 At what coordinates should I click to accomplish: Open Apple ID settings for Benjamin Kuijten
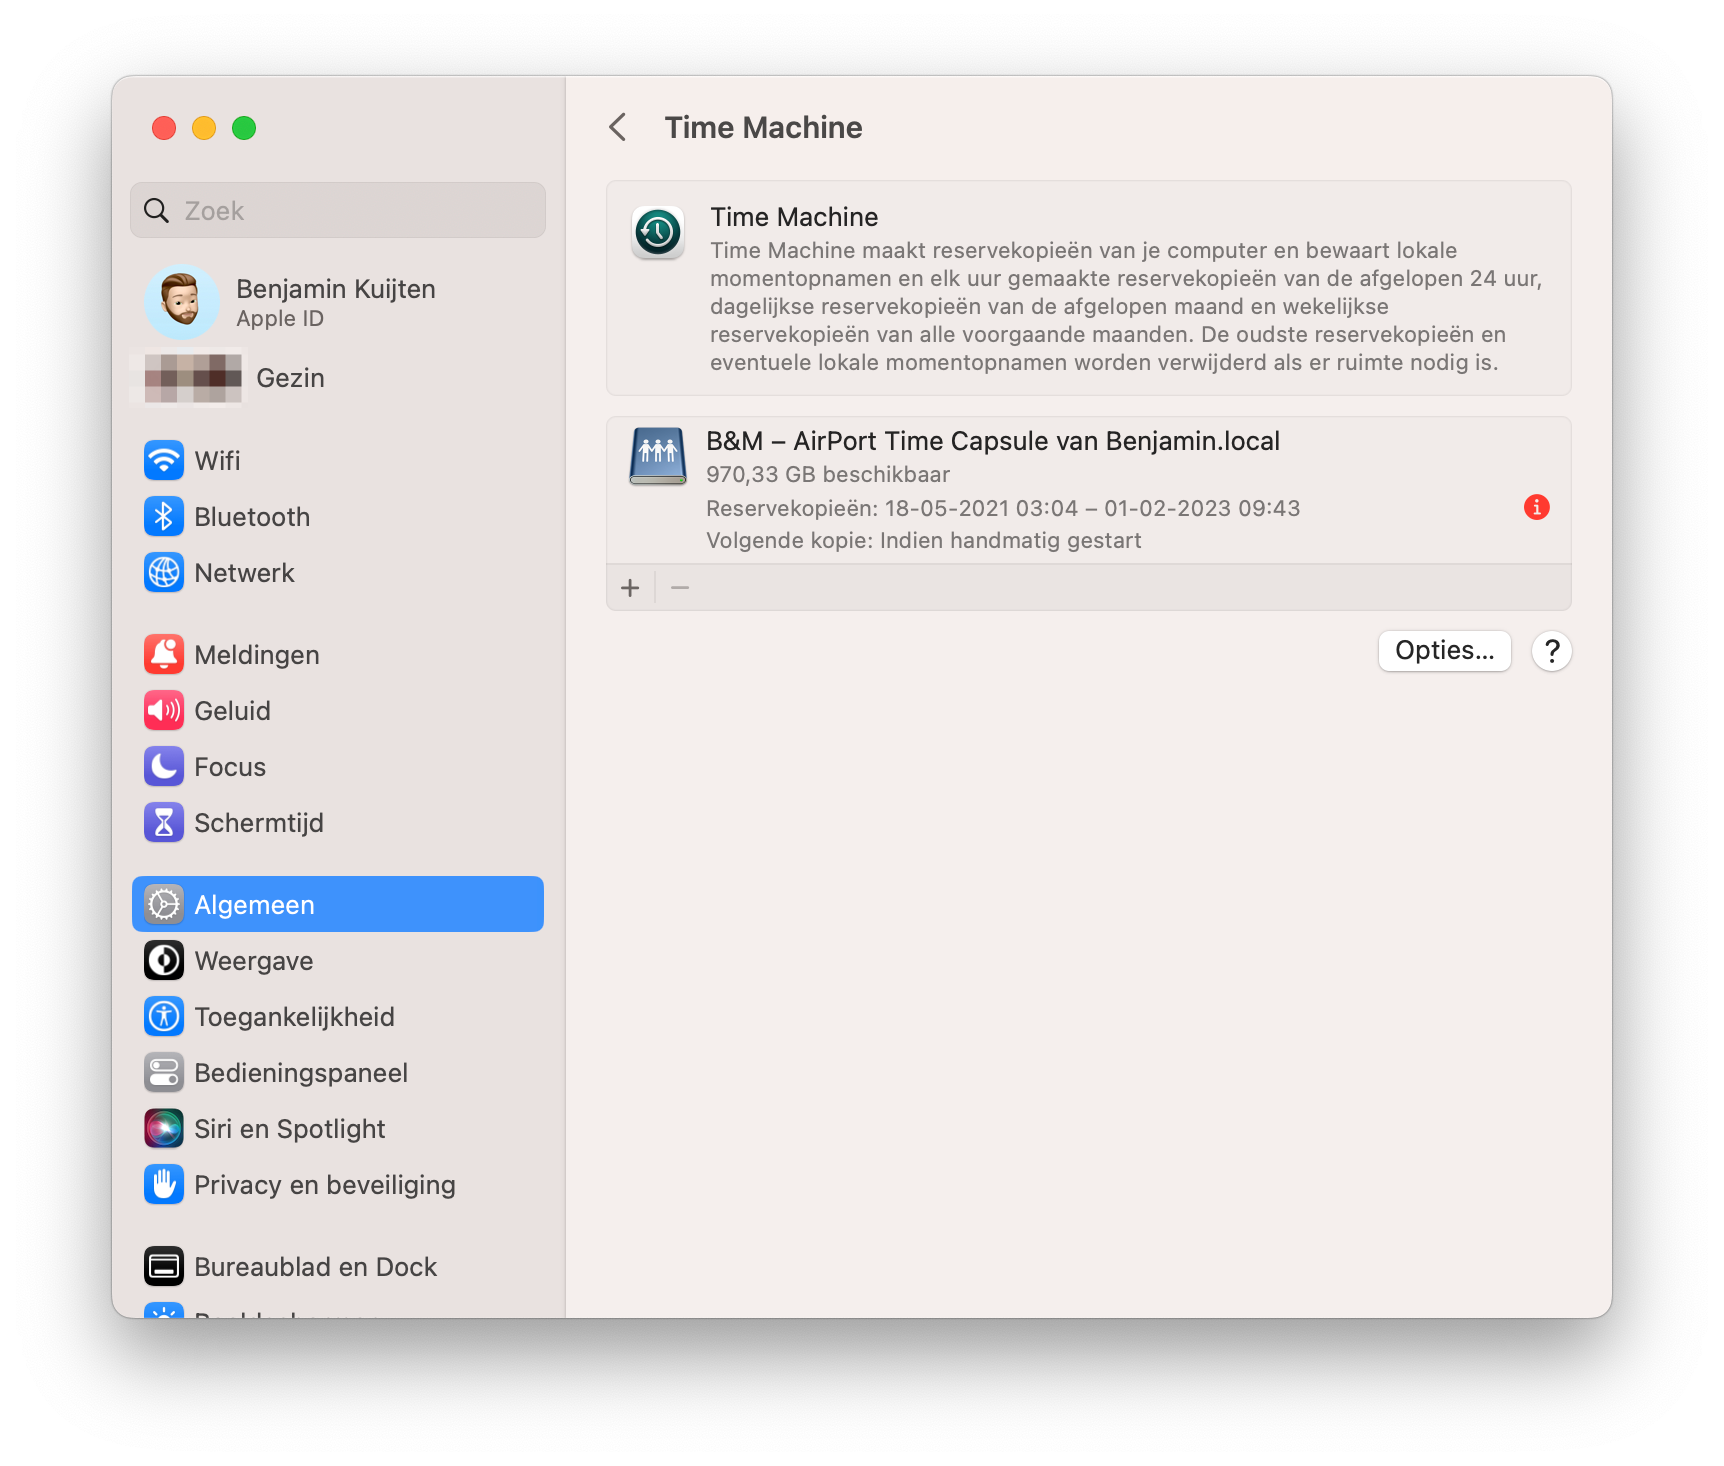pos(338,302)
